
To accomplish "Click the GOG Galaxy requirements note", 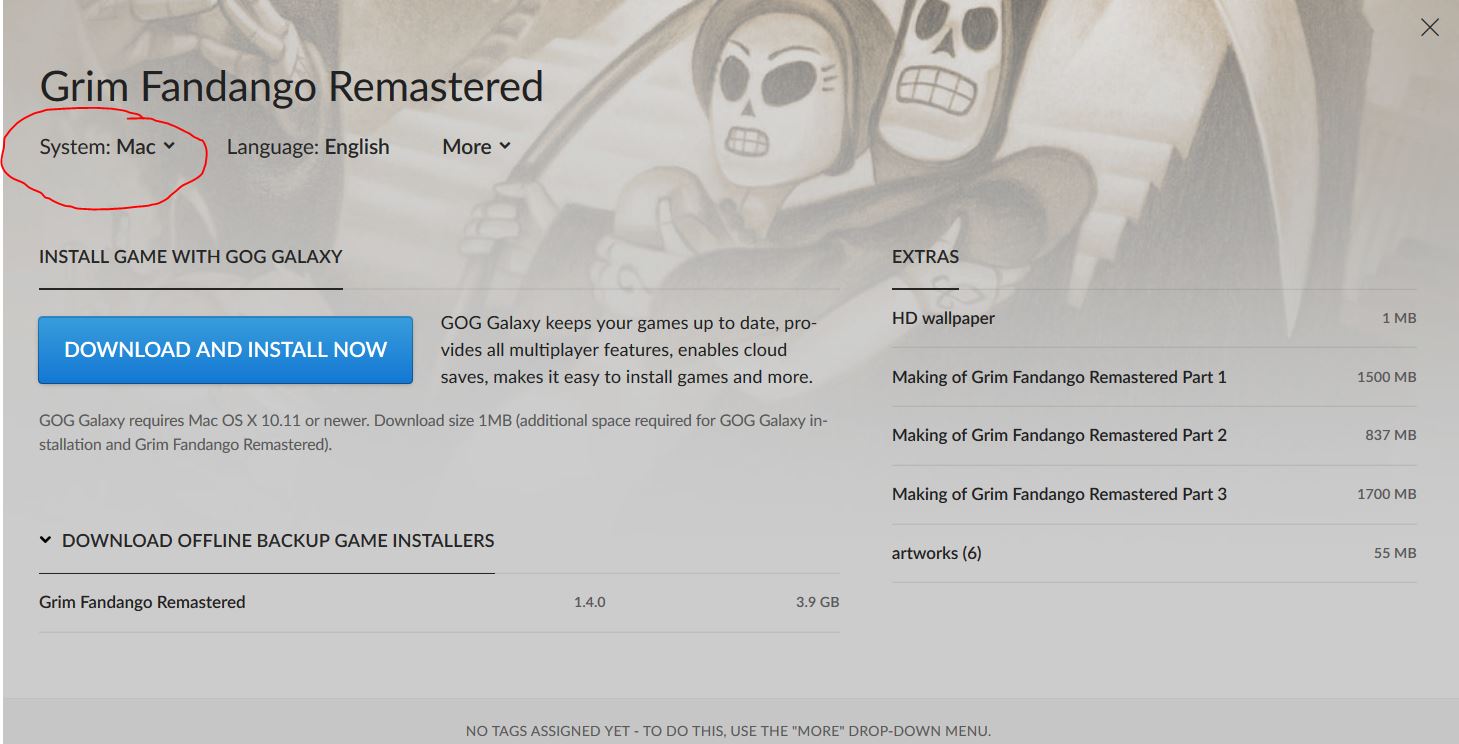I will pos(433,432).
